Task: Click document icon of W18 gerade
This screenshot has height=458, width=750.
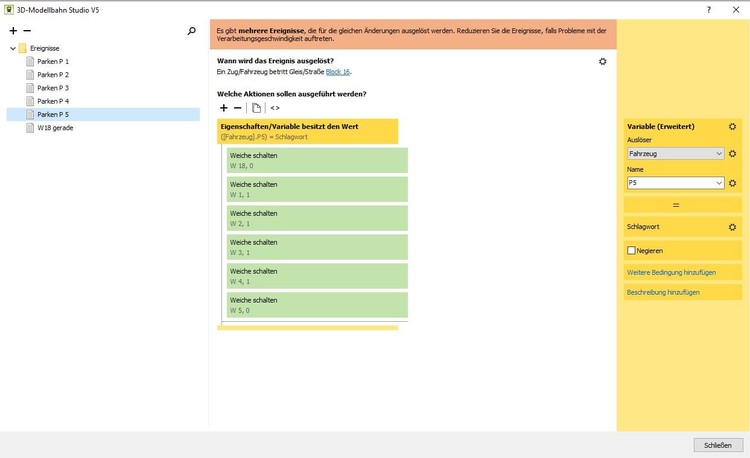Action: (30, 128)
